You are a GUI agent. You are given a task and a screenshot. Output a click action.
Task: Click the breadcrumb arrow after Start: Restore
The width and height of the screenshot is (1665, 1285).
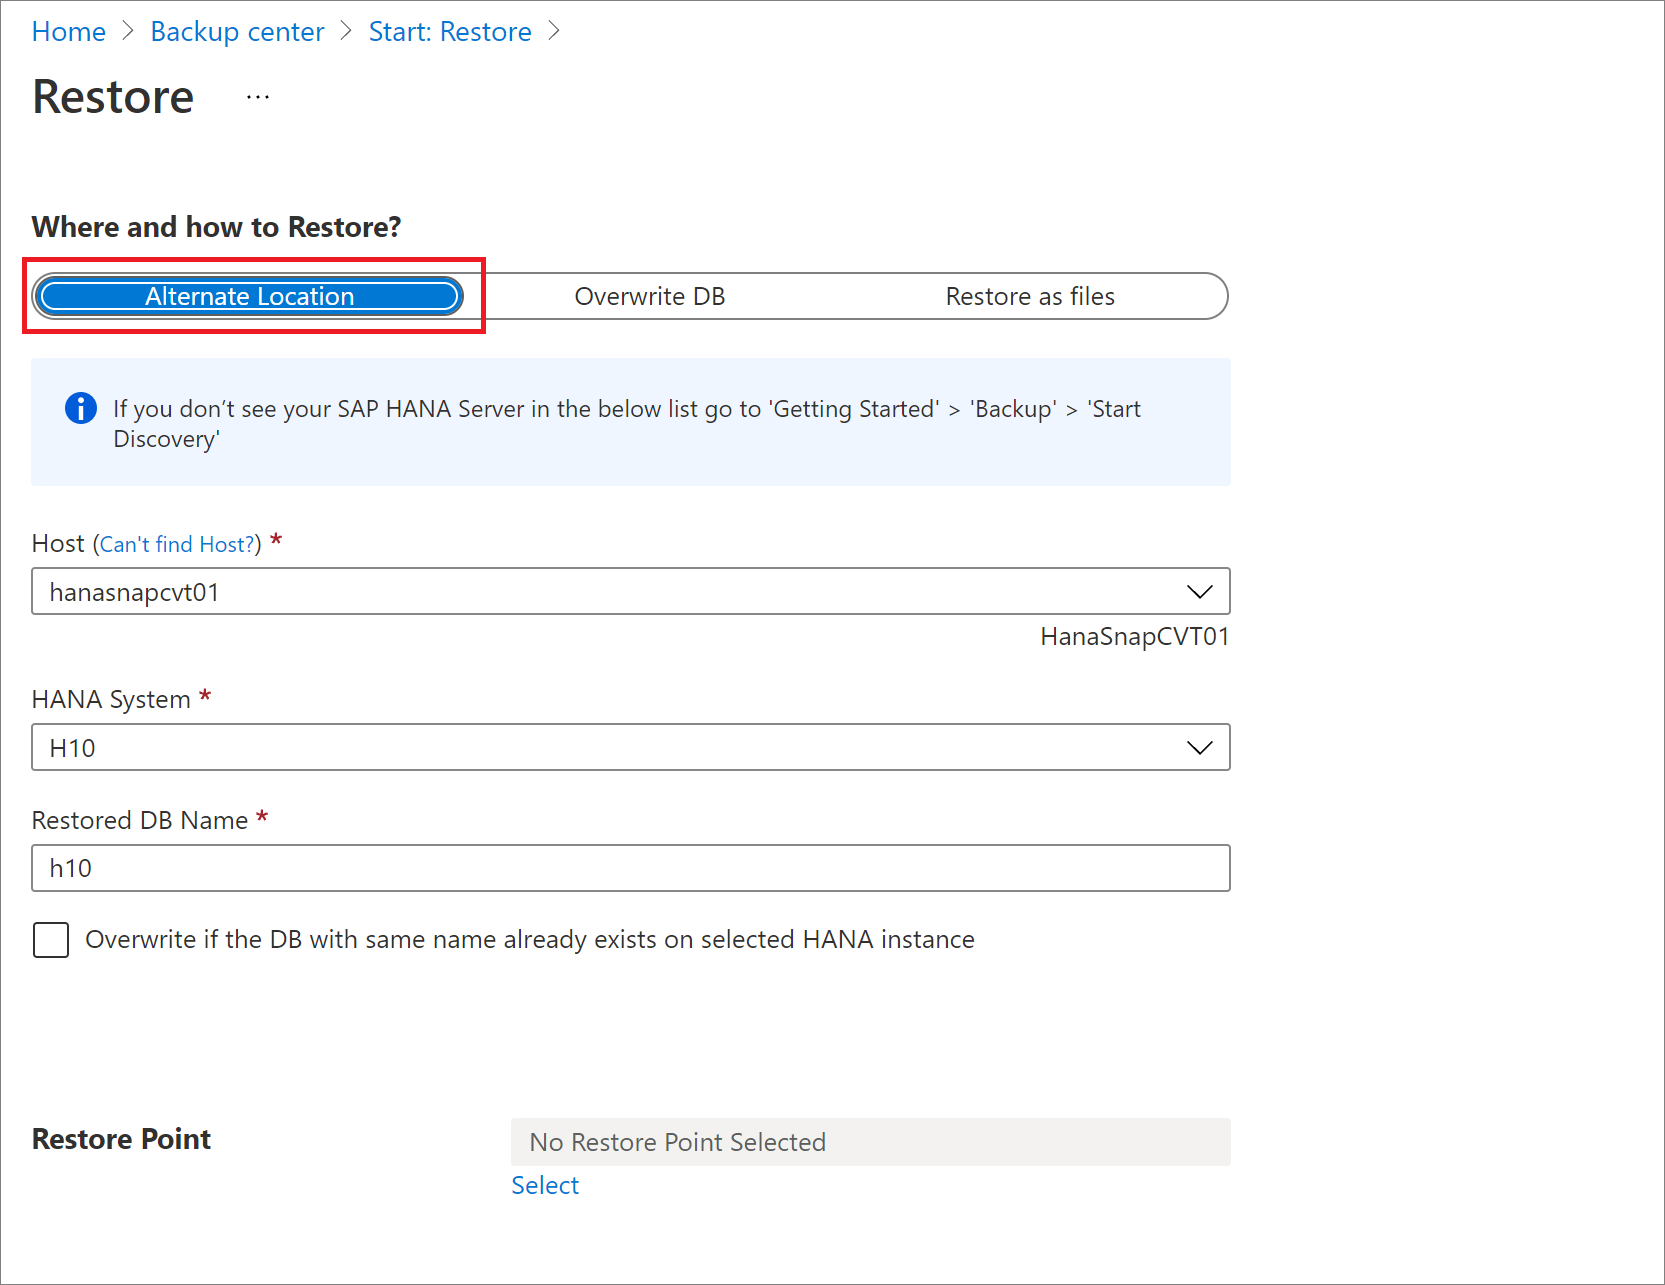tap(553, 31)
